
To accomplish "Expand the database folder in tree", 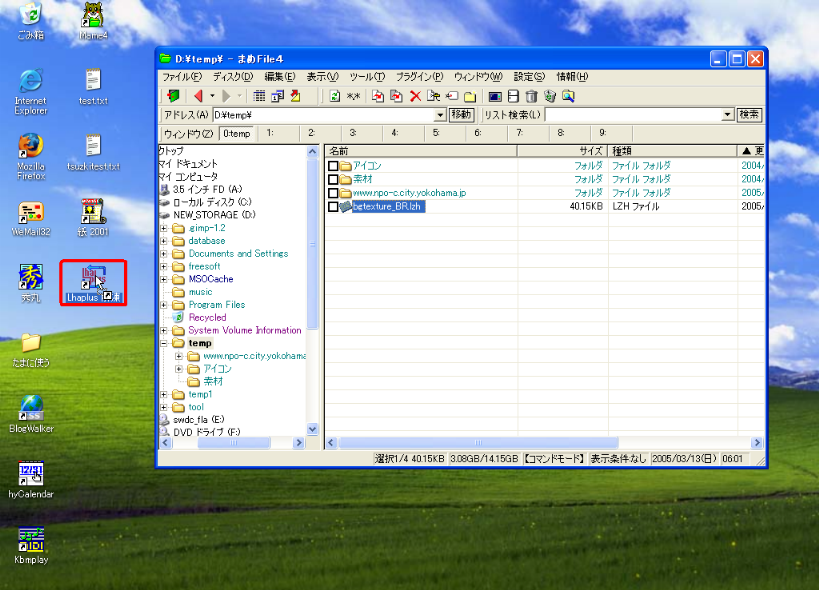I will 164,241.
